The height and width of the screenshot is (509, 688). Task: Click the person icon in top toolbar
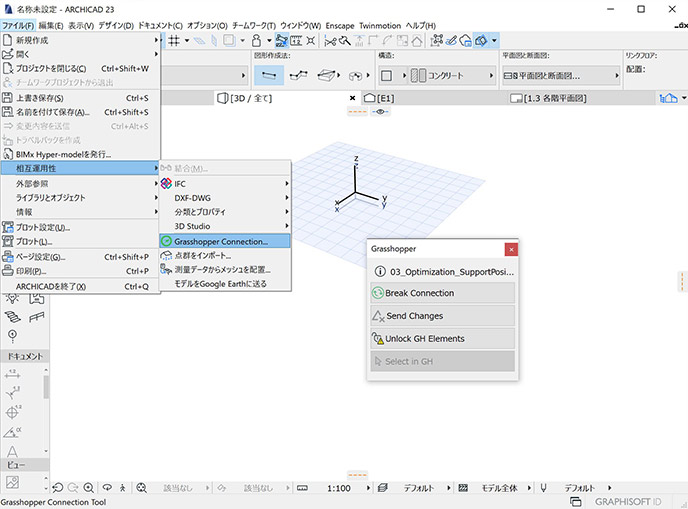click(x=256, y=41)
